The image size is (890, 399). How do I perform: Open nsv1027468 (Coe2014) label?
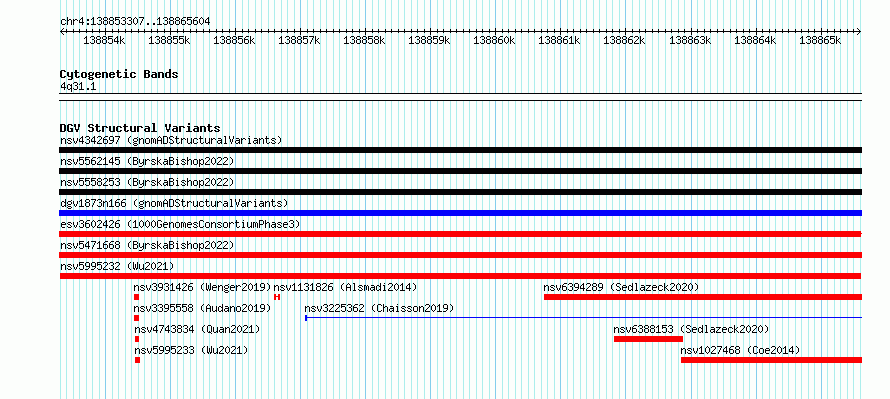(740, 350)
